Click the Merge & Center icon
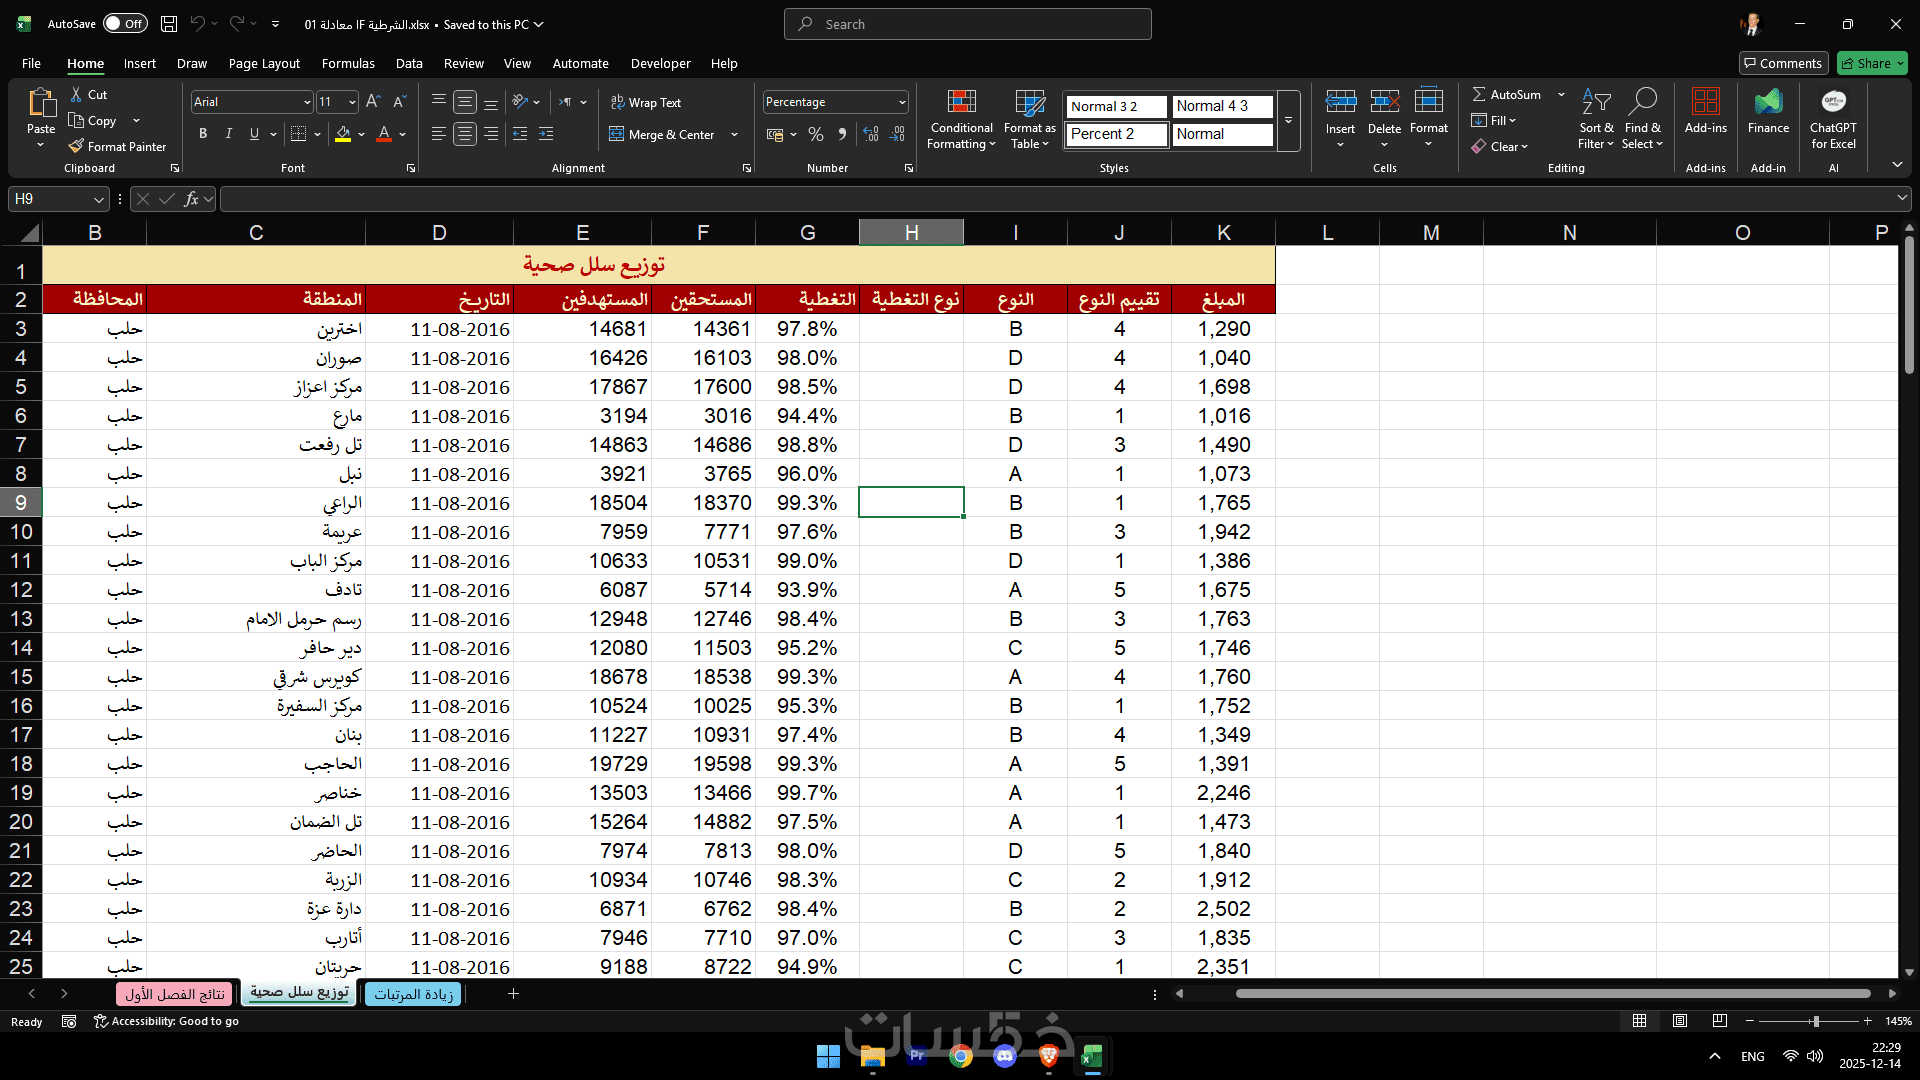The height and width of the screenshot is (1080, 1920). point(617,134)
